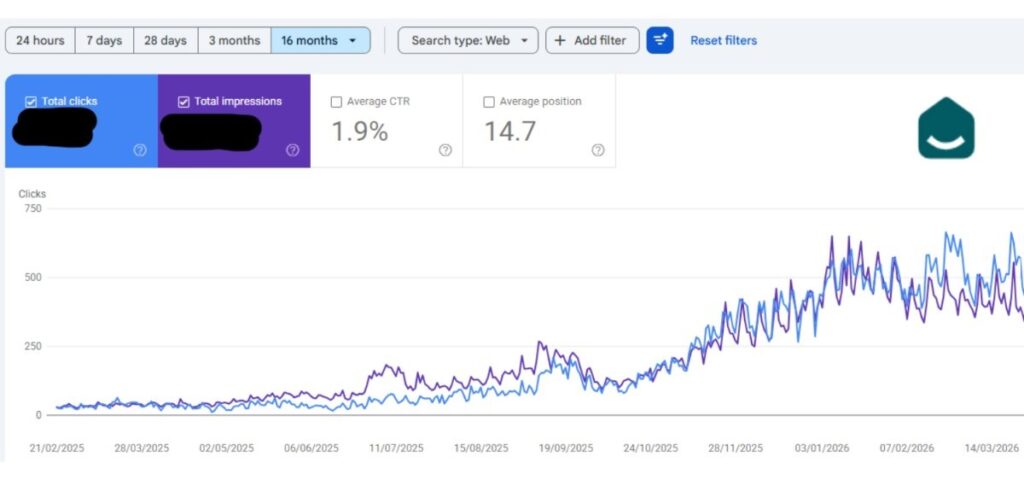Image resolution: width=1024 pixels, height=480 pixels.
Task: Open the 16 months date range dropdown
Action: 320,40
